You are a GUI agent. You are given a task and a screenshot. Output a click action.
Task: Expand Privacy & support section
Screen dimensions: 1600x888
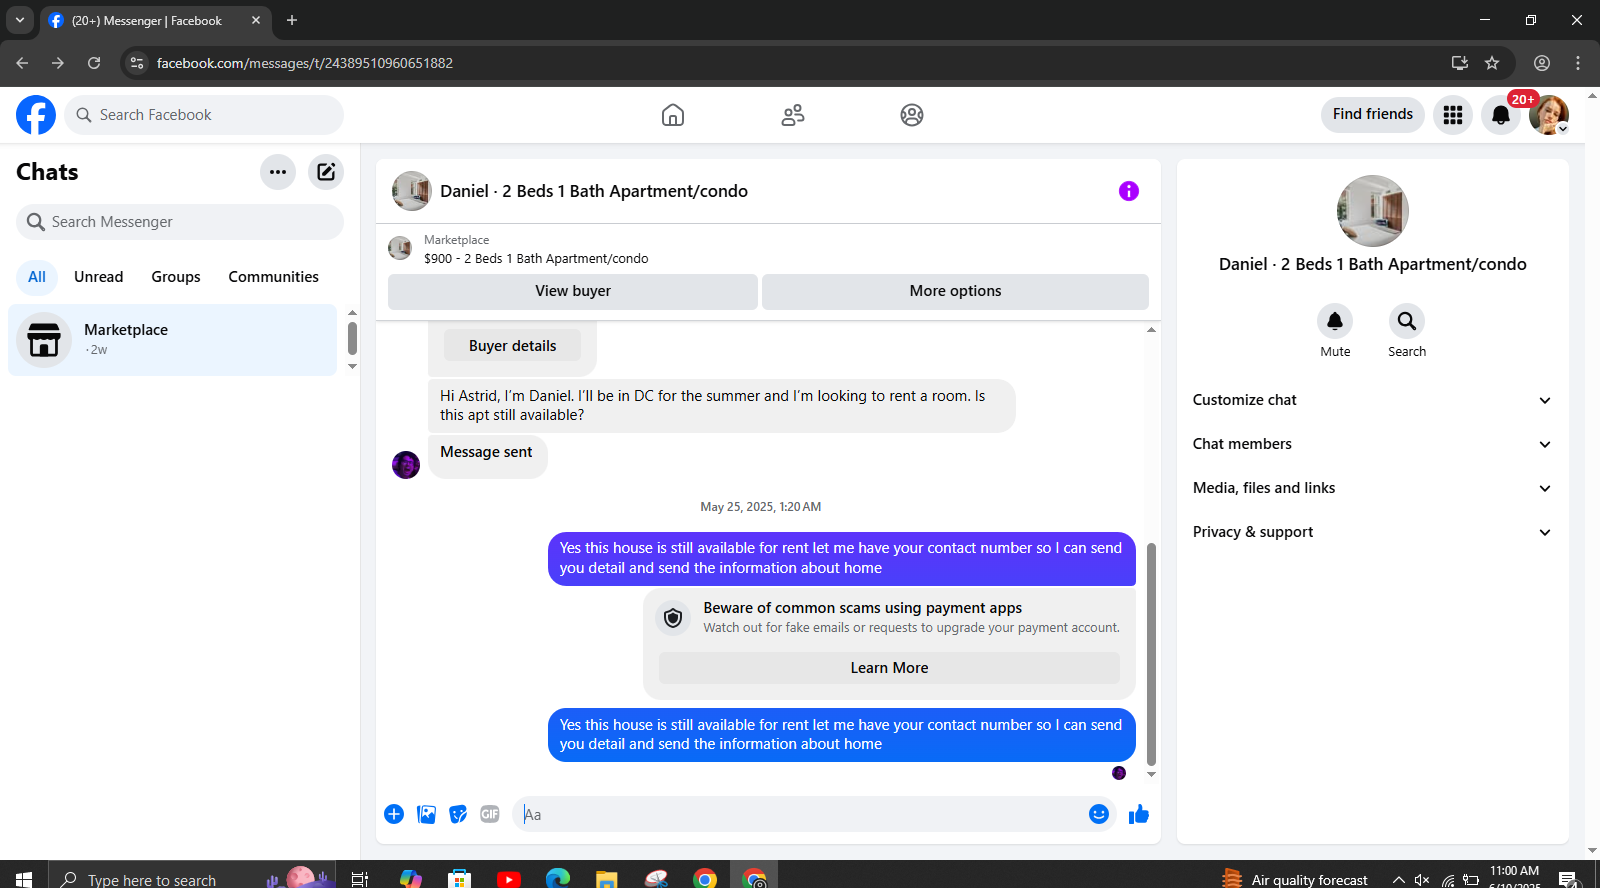(x=1373, y=532)
